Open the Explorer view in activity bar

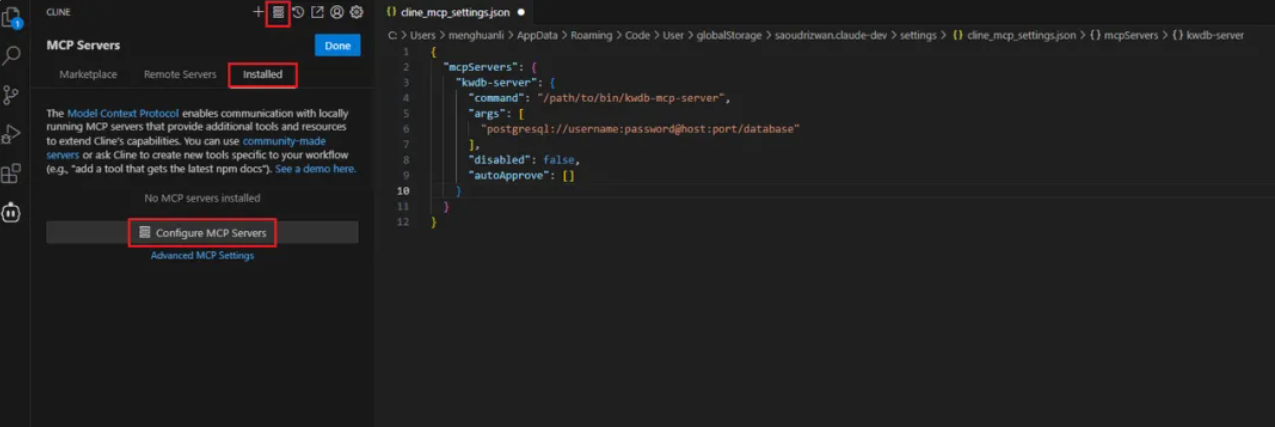point(11,17)
